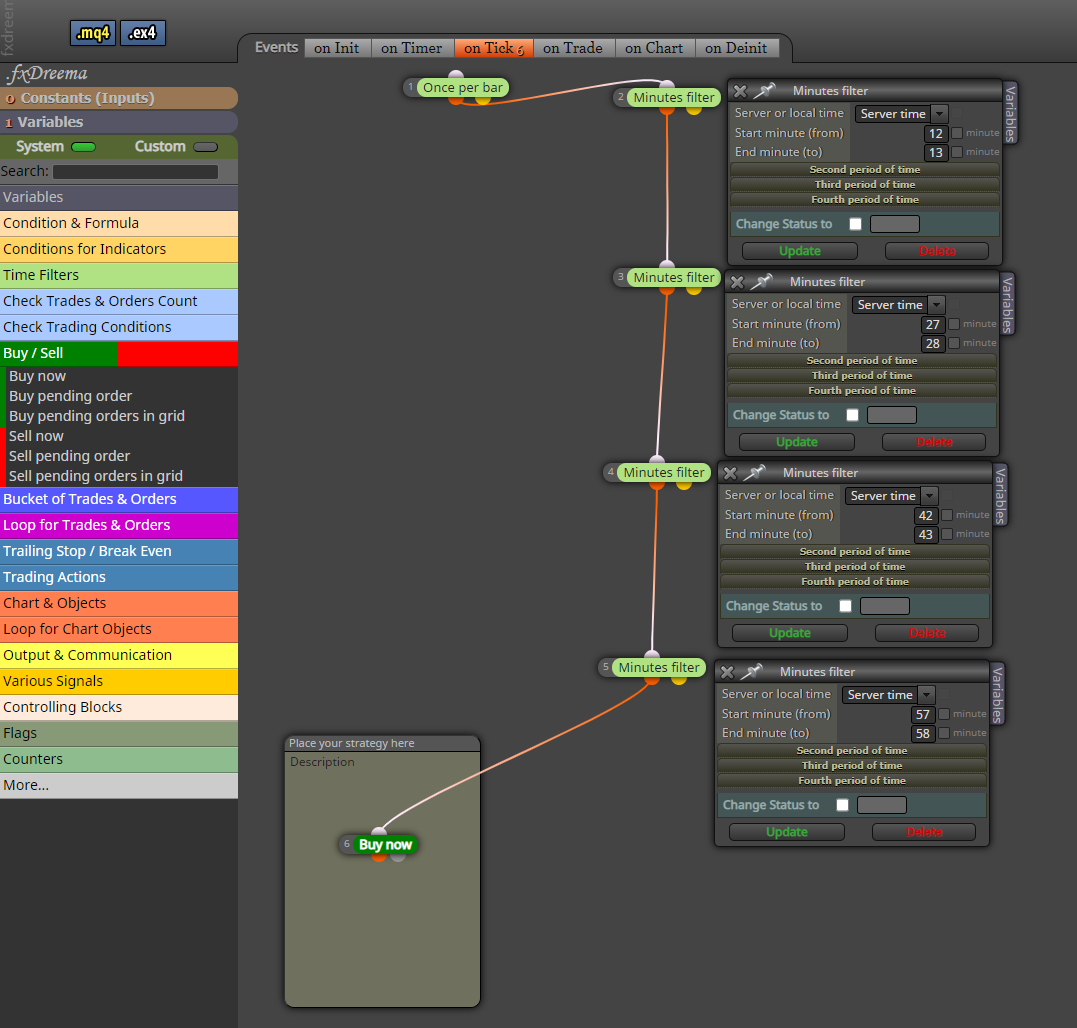Viewport: 1077px width, 1028px height.
Task: Select the Buy now block number 6
Action: 385,845
